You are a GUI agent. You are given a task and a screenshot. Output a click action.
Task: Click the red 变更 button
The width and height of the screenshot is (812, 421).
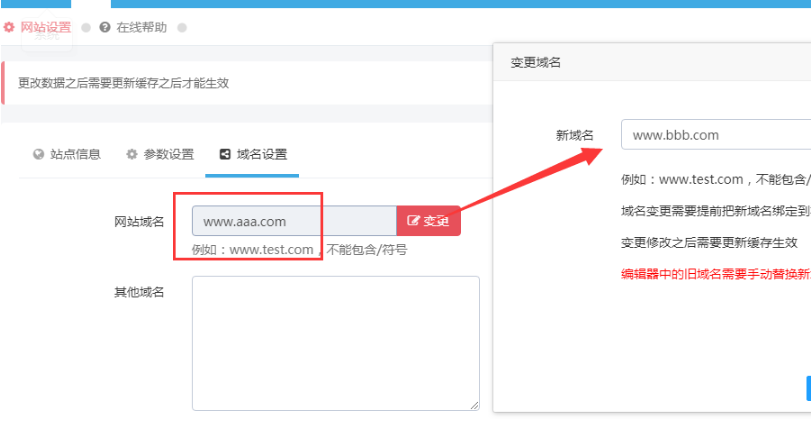[x=428, y=221]
